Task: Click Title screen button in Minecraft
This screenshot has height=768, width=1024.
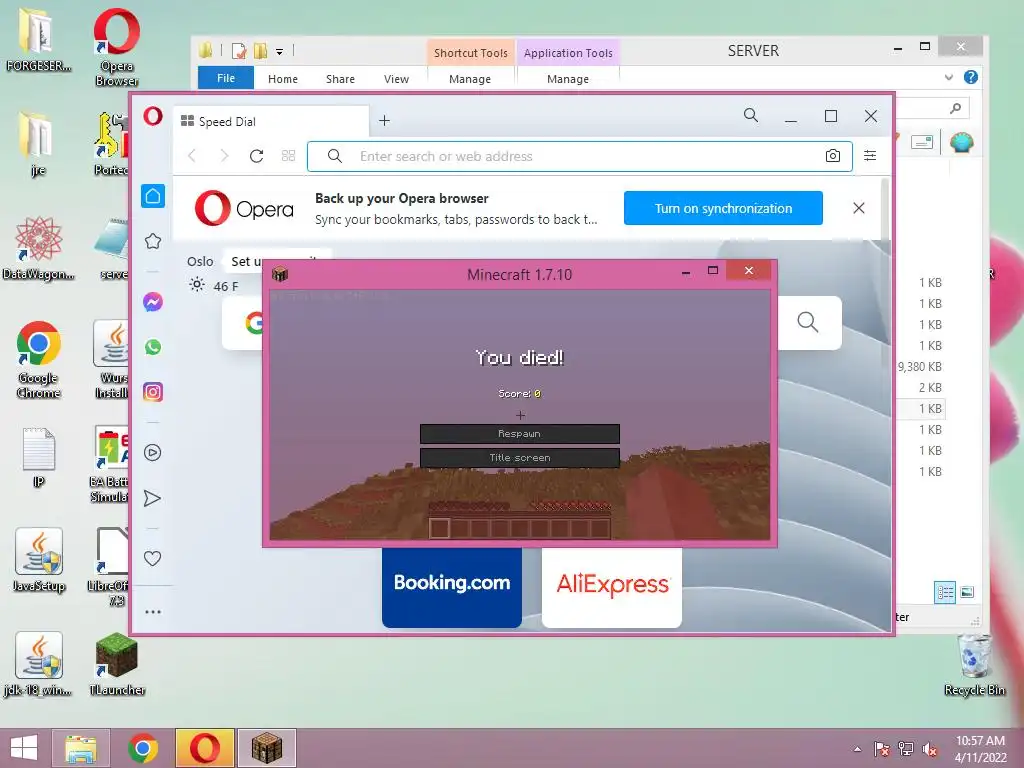Action: click(520, 458)
